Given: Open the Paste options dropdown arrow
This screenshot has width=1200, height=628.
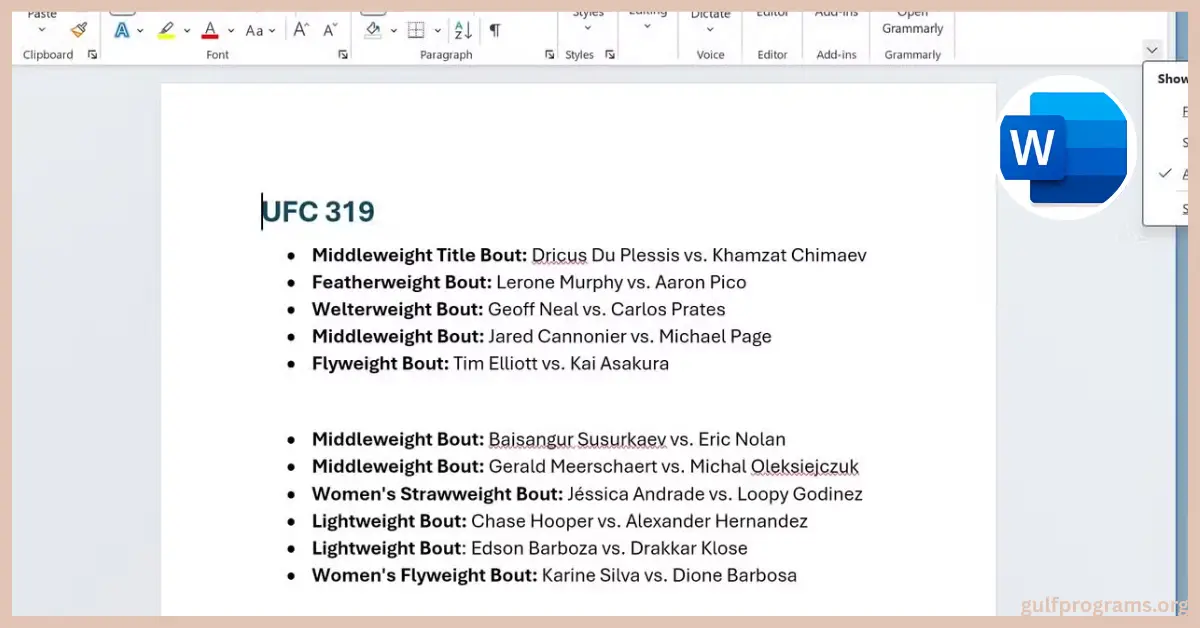Looking at the screenshot, I should coord(42,30).
